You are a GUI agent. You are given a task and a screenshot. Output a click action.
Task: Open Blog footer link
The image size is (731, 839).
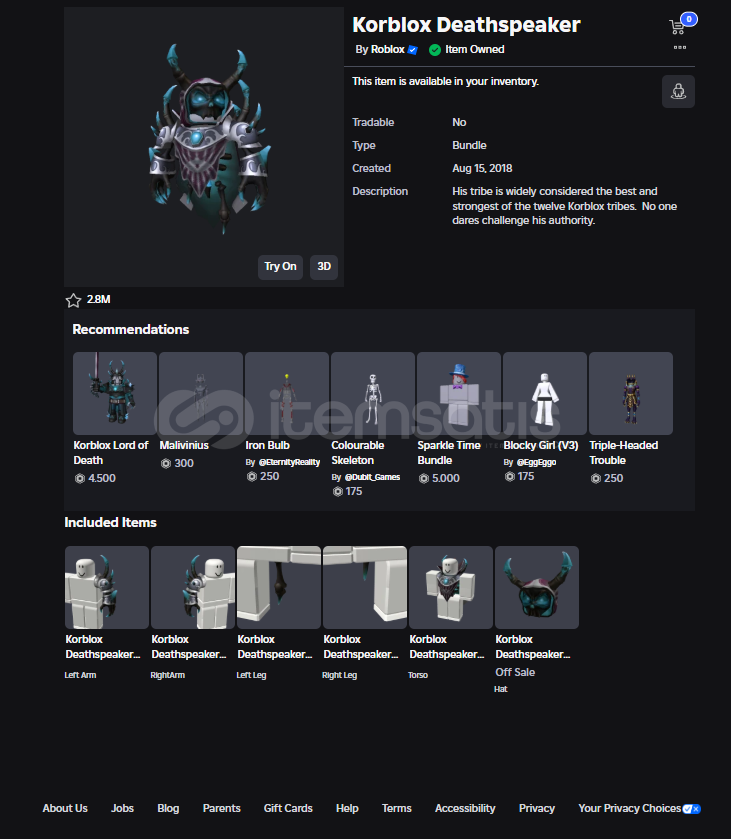(168, 809)
